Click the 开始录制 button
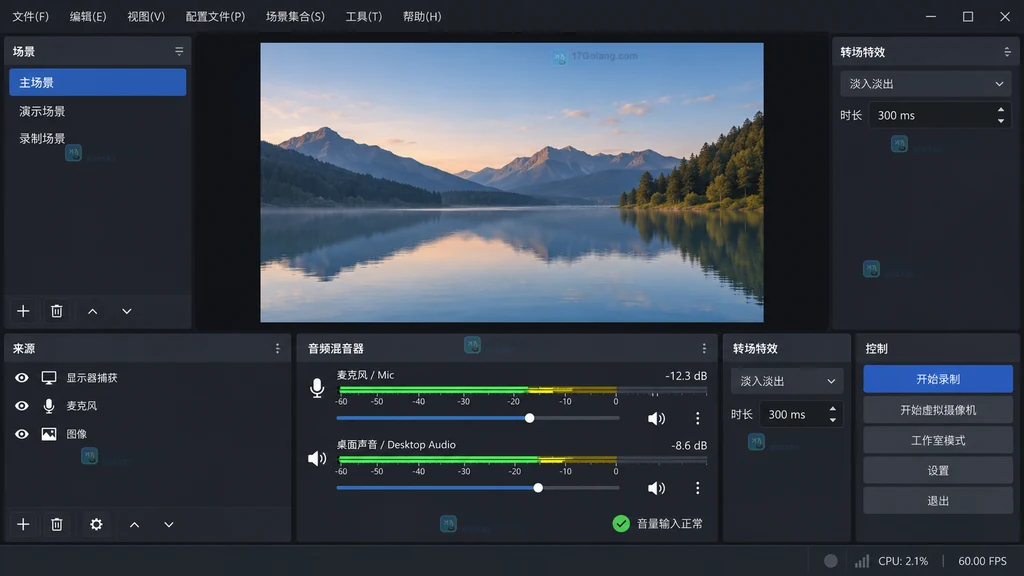The width and height of the screenshot is (1024, 576). coord(938,379)
